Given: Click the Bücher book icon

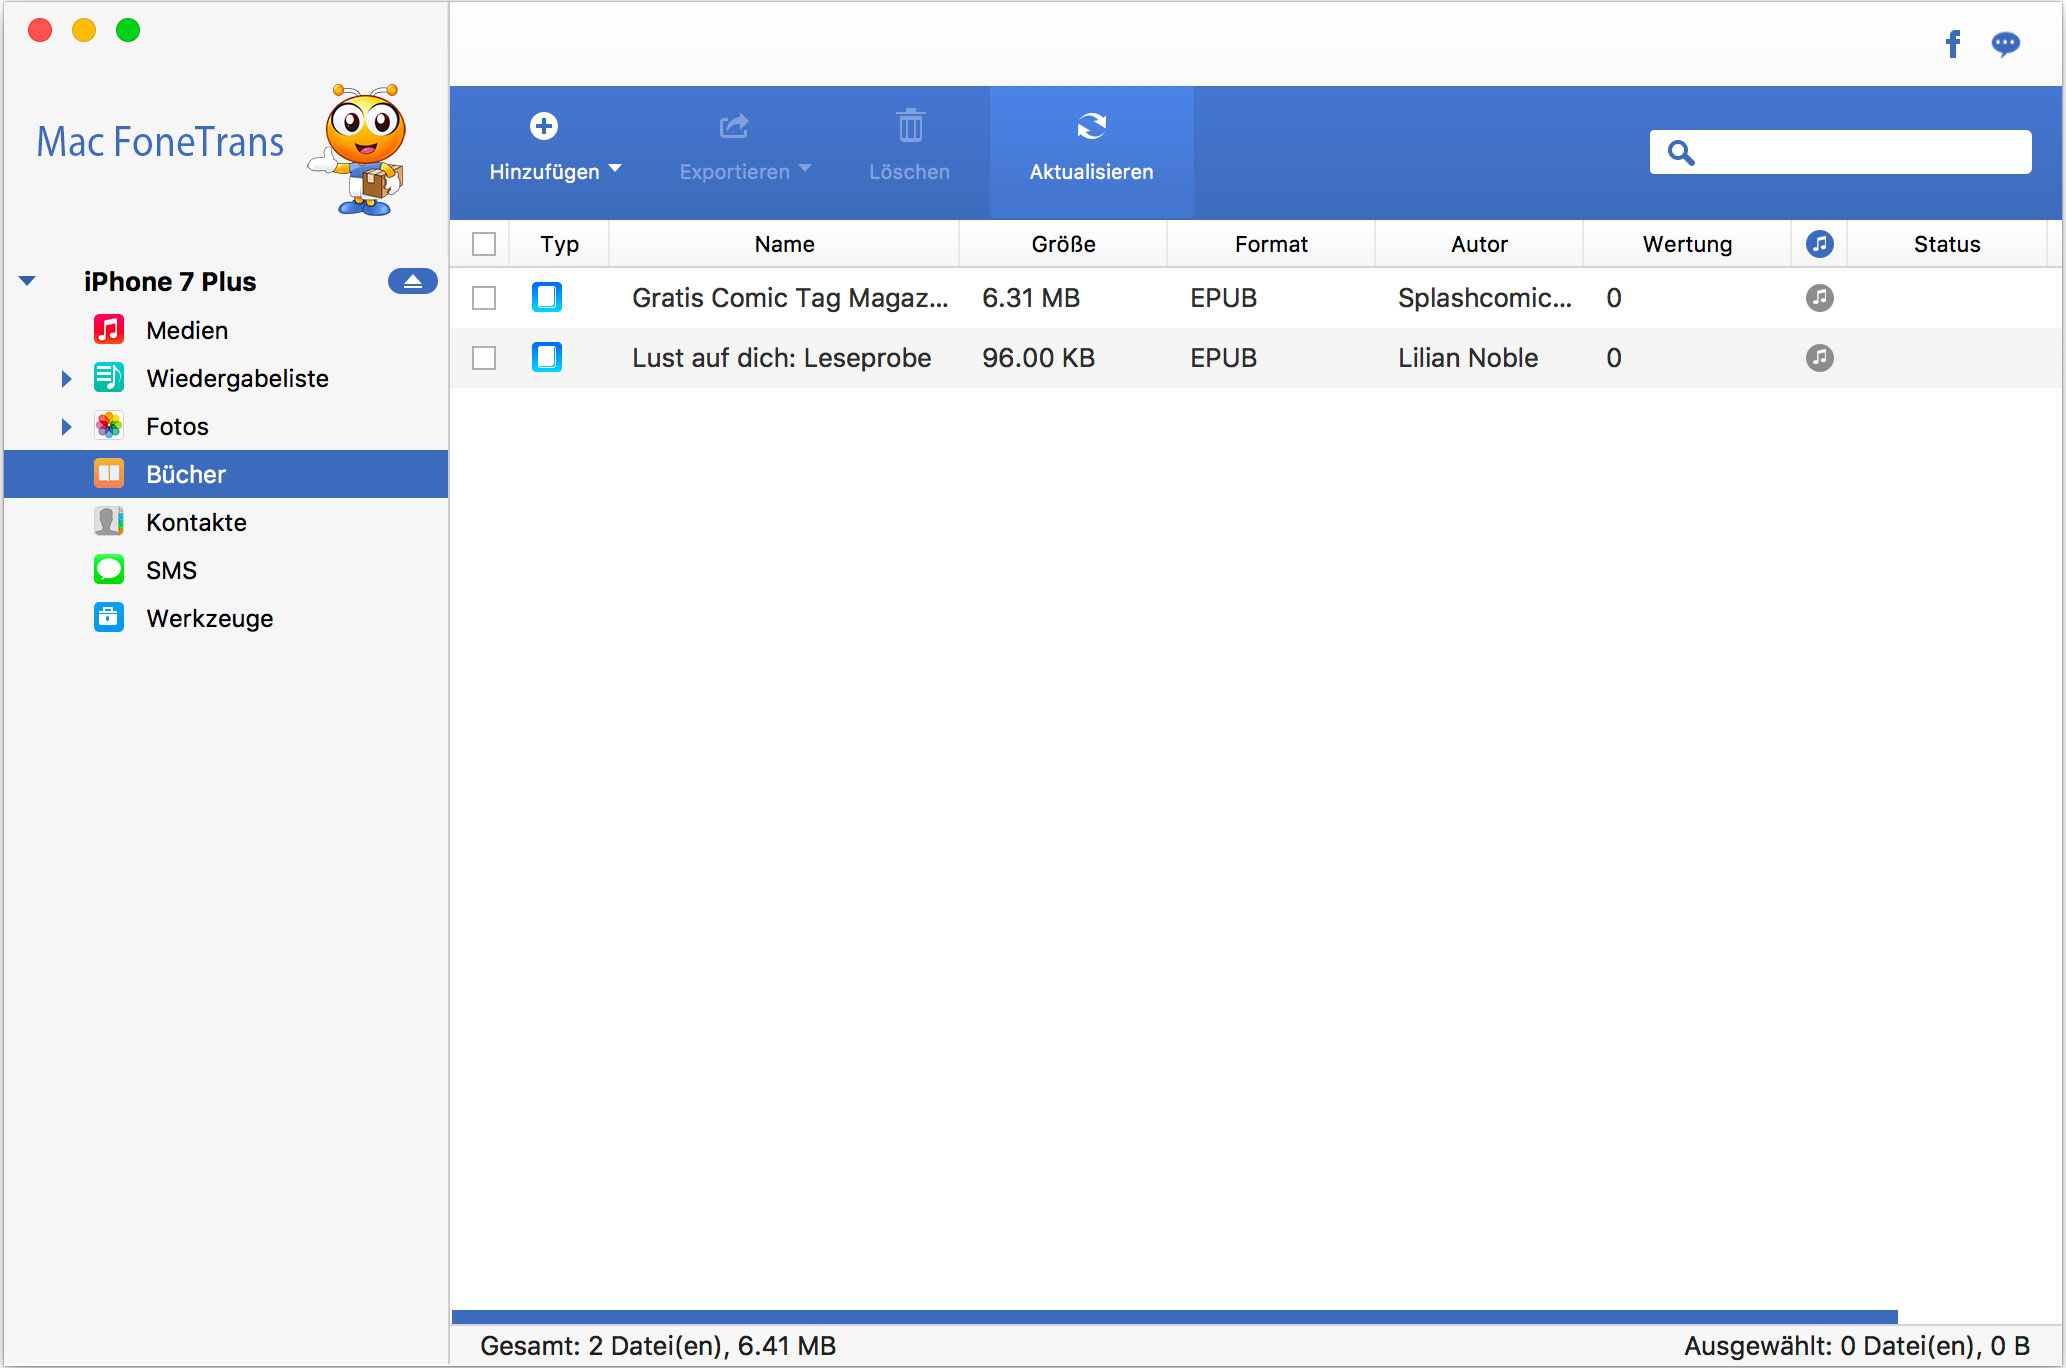Looking at the screenshot, I should click(109, 473).
